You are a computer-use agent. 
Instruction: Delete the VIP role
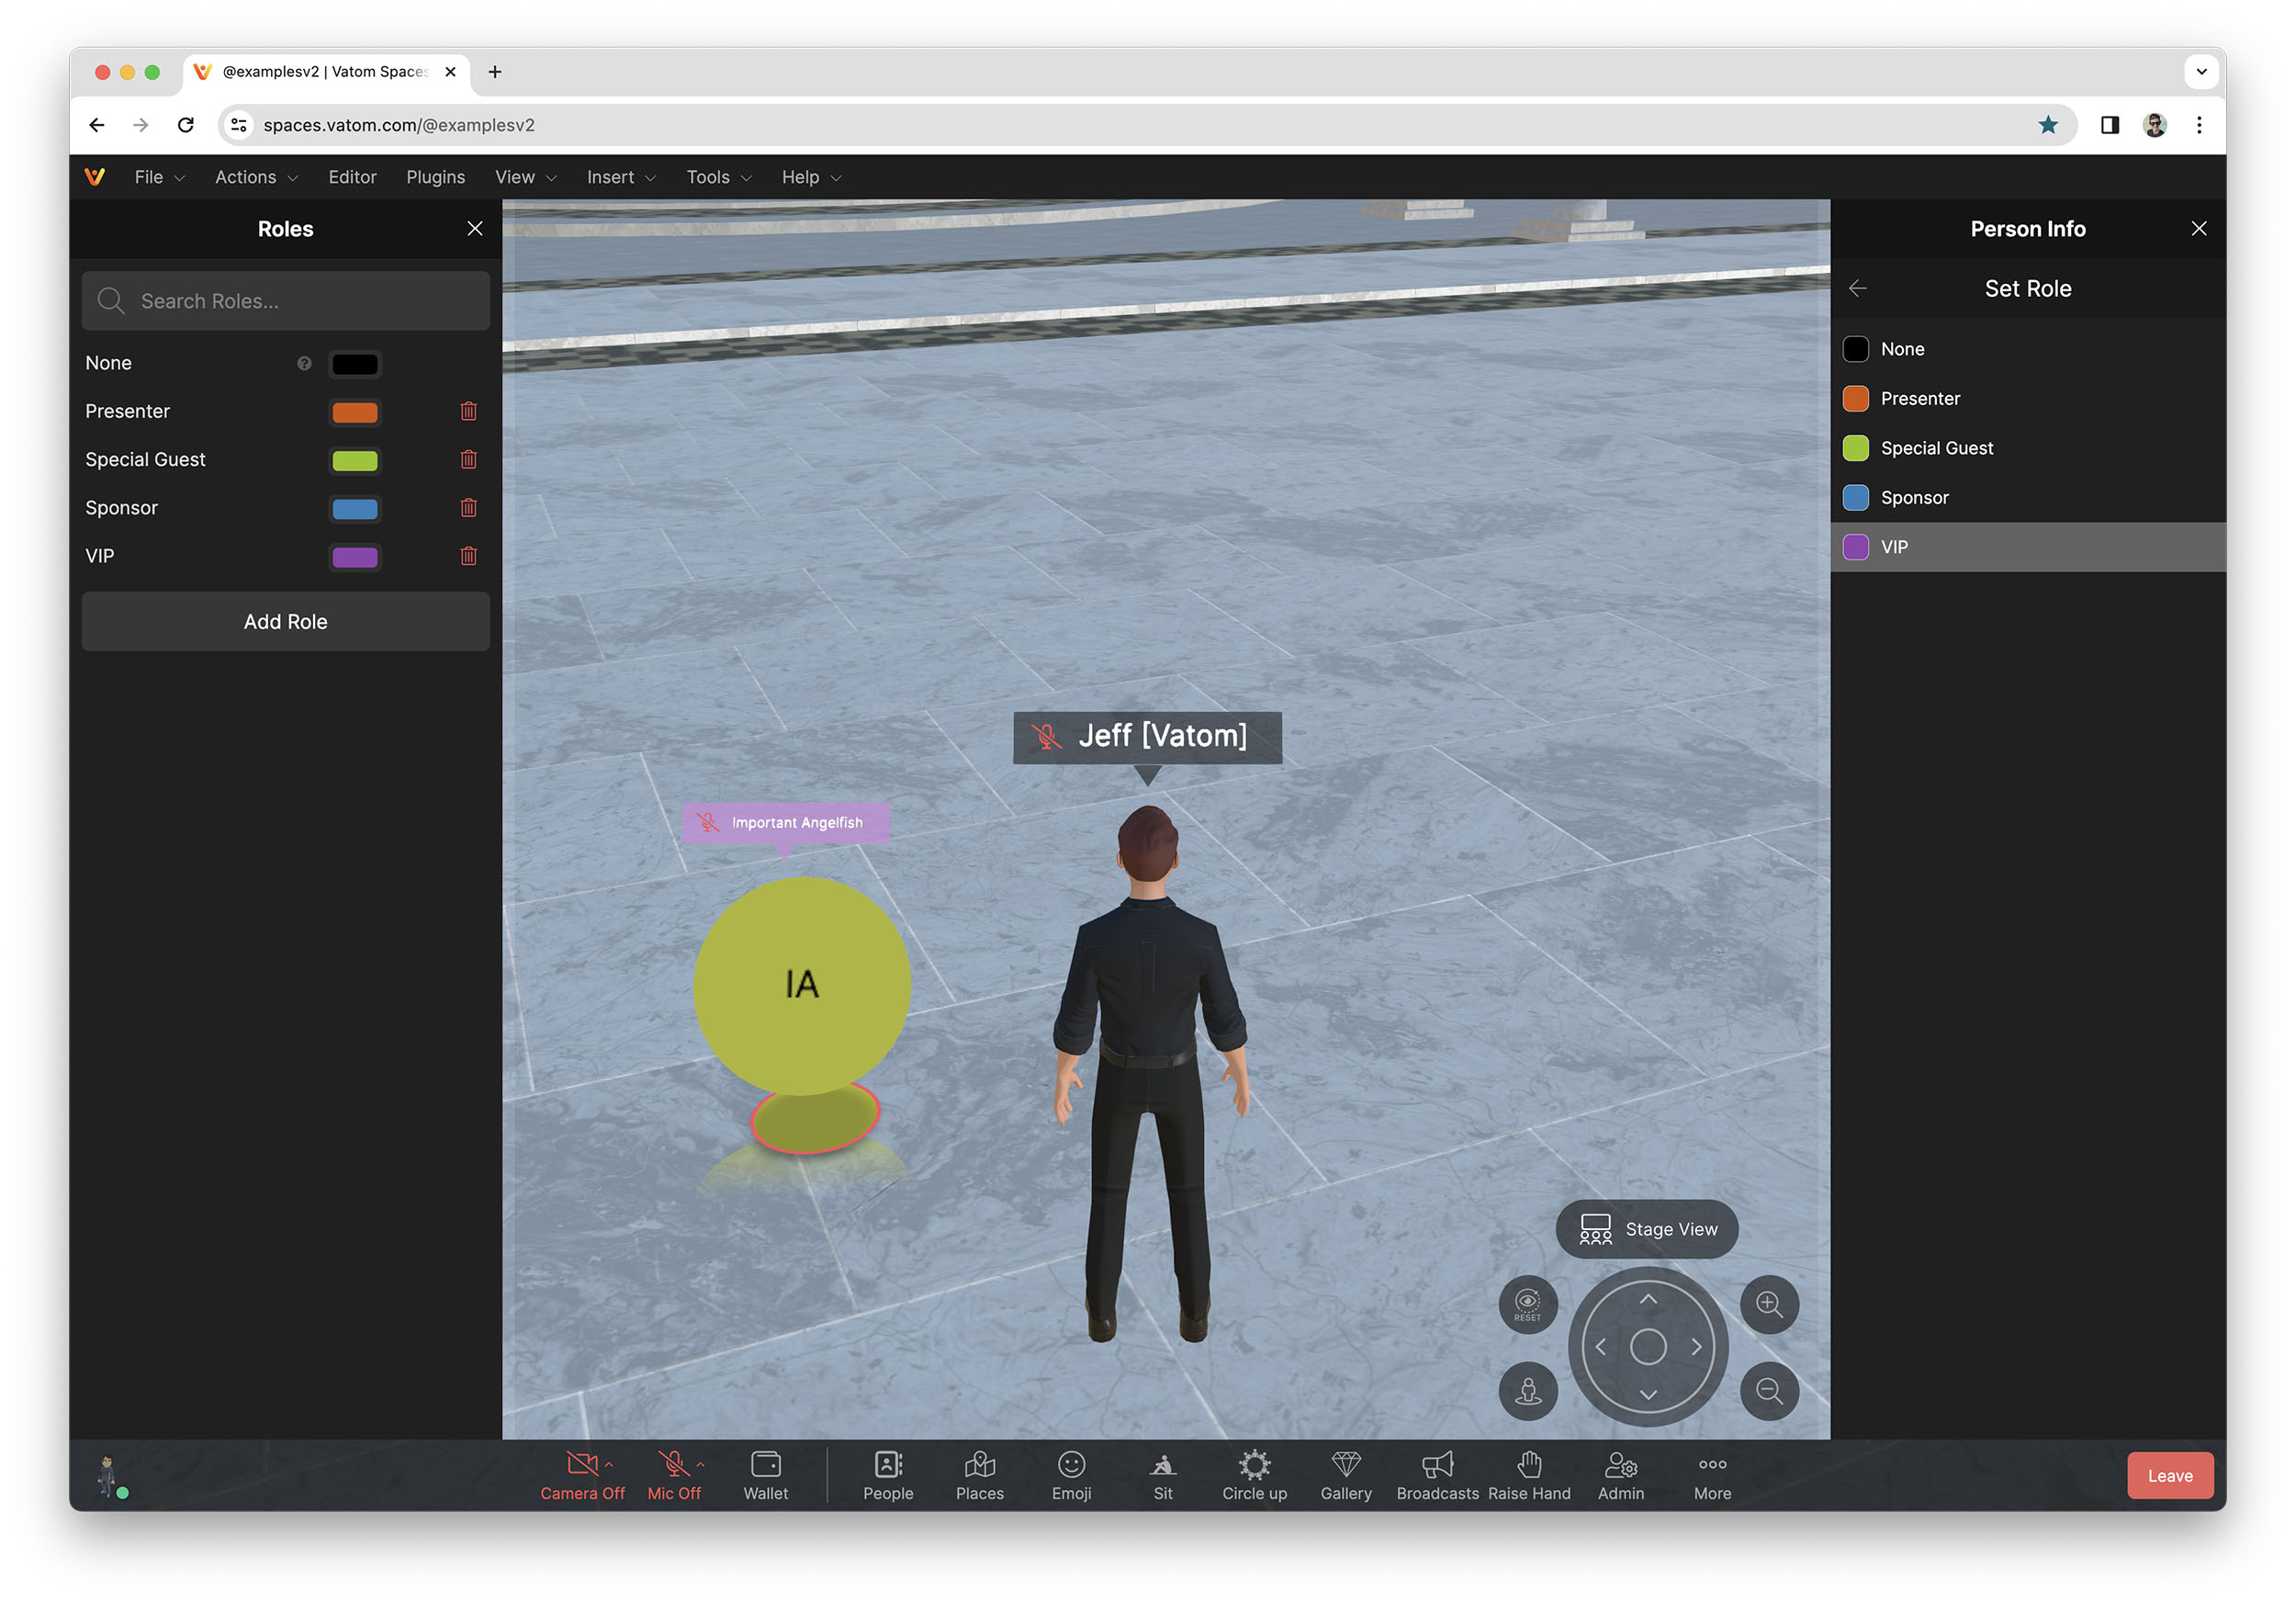468,555
